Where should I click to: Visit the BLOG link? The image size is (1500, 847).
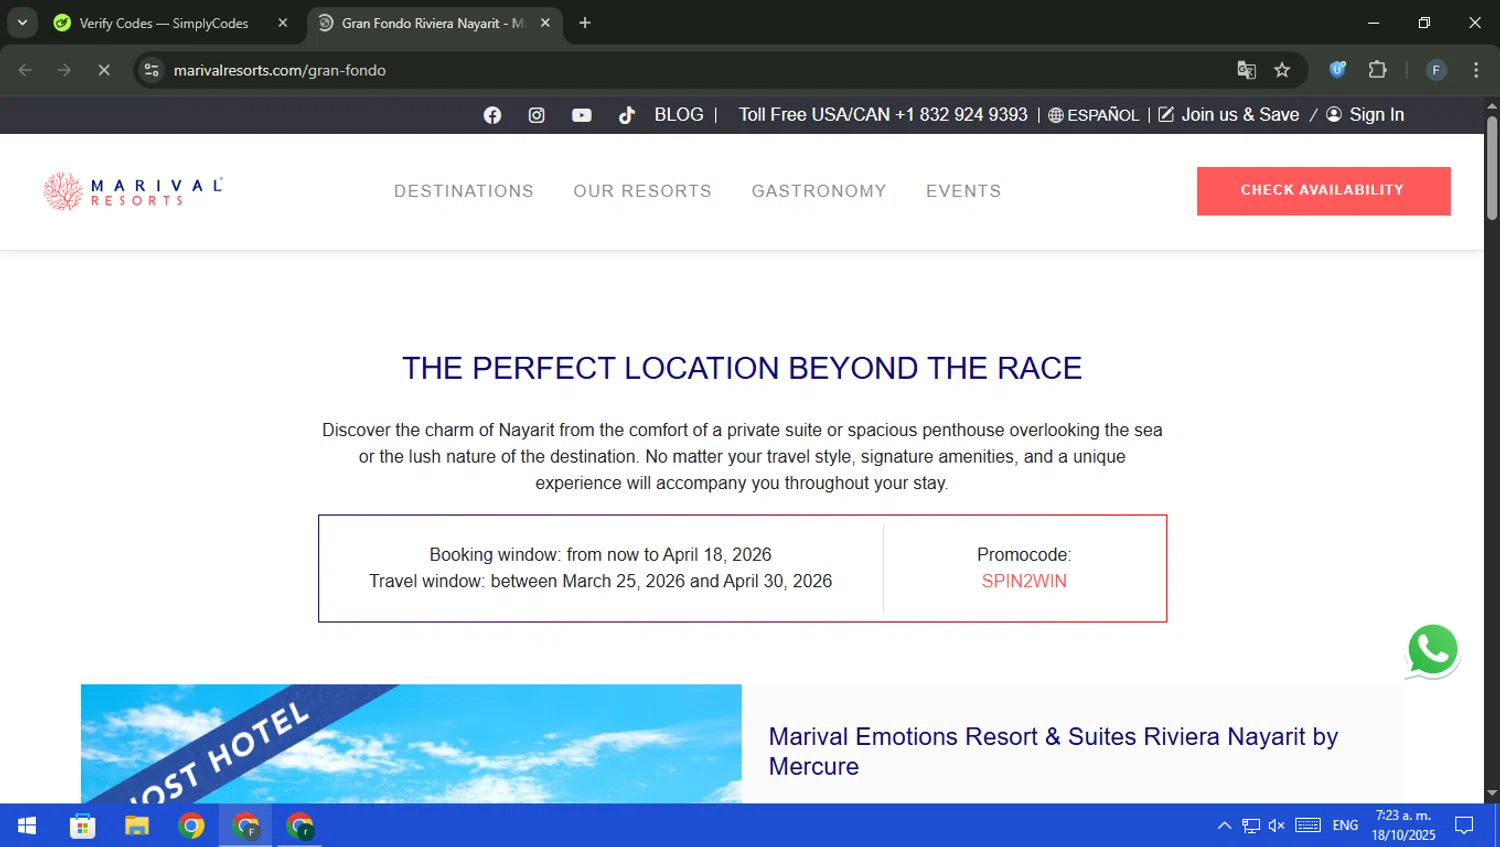click(679, 115)
